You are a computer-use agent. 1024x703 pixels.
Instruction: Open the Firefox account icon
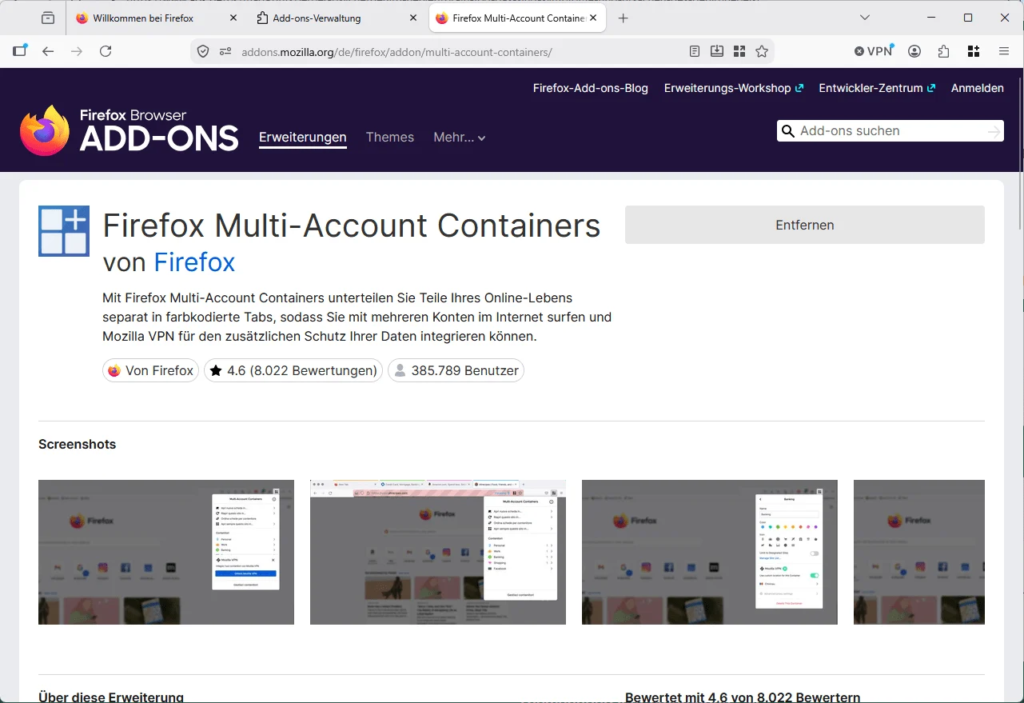[914, 51]
